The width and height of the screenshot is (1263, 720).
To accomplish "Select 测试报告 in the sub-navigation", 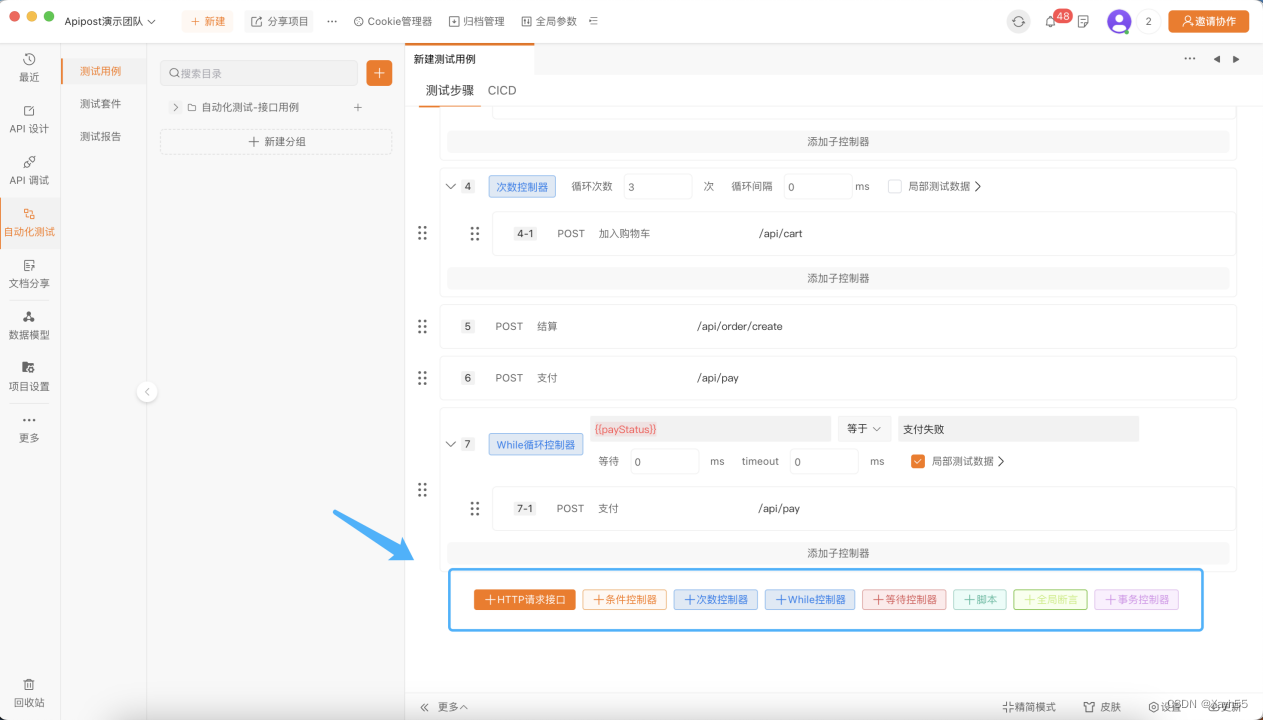I will point(100,136).
